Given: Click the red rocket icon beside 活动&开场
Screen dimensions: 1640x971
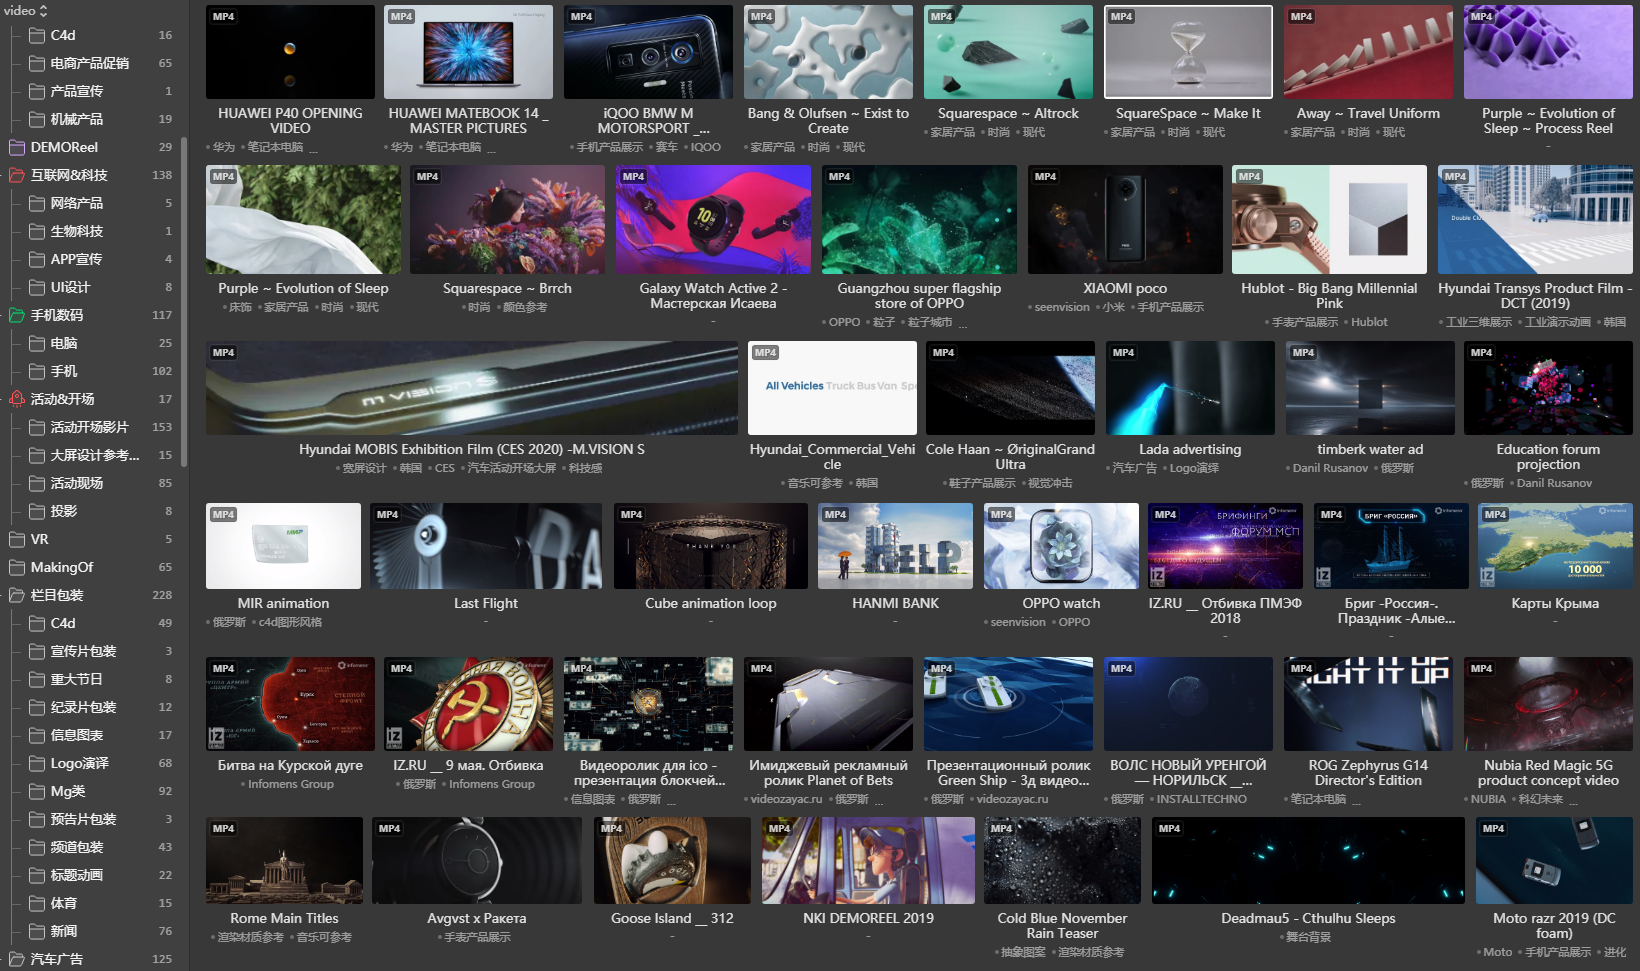Looking at the screenshot, I should tap(17, 399).
